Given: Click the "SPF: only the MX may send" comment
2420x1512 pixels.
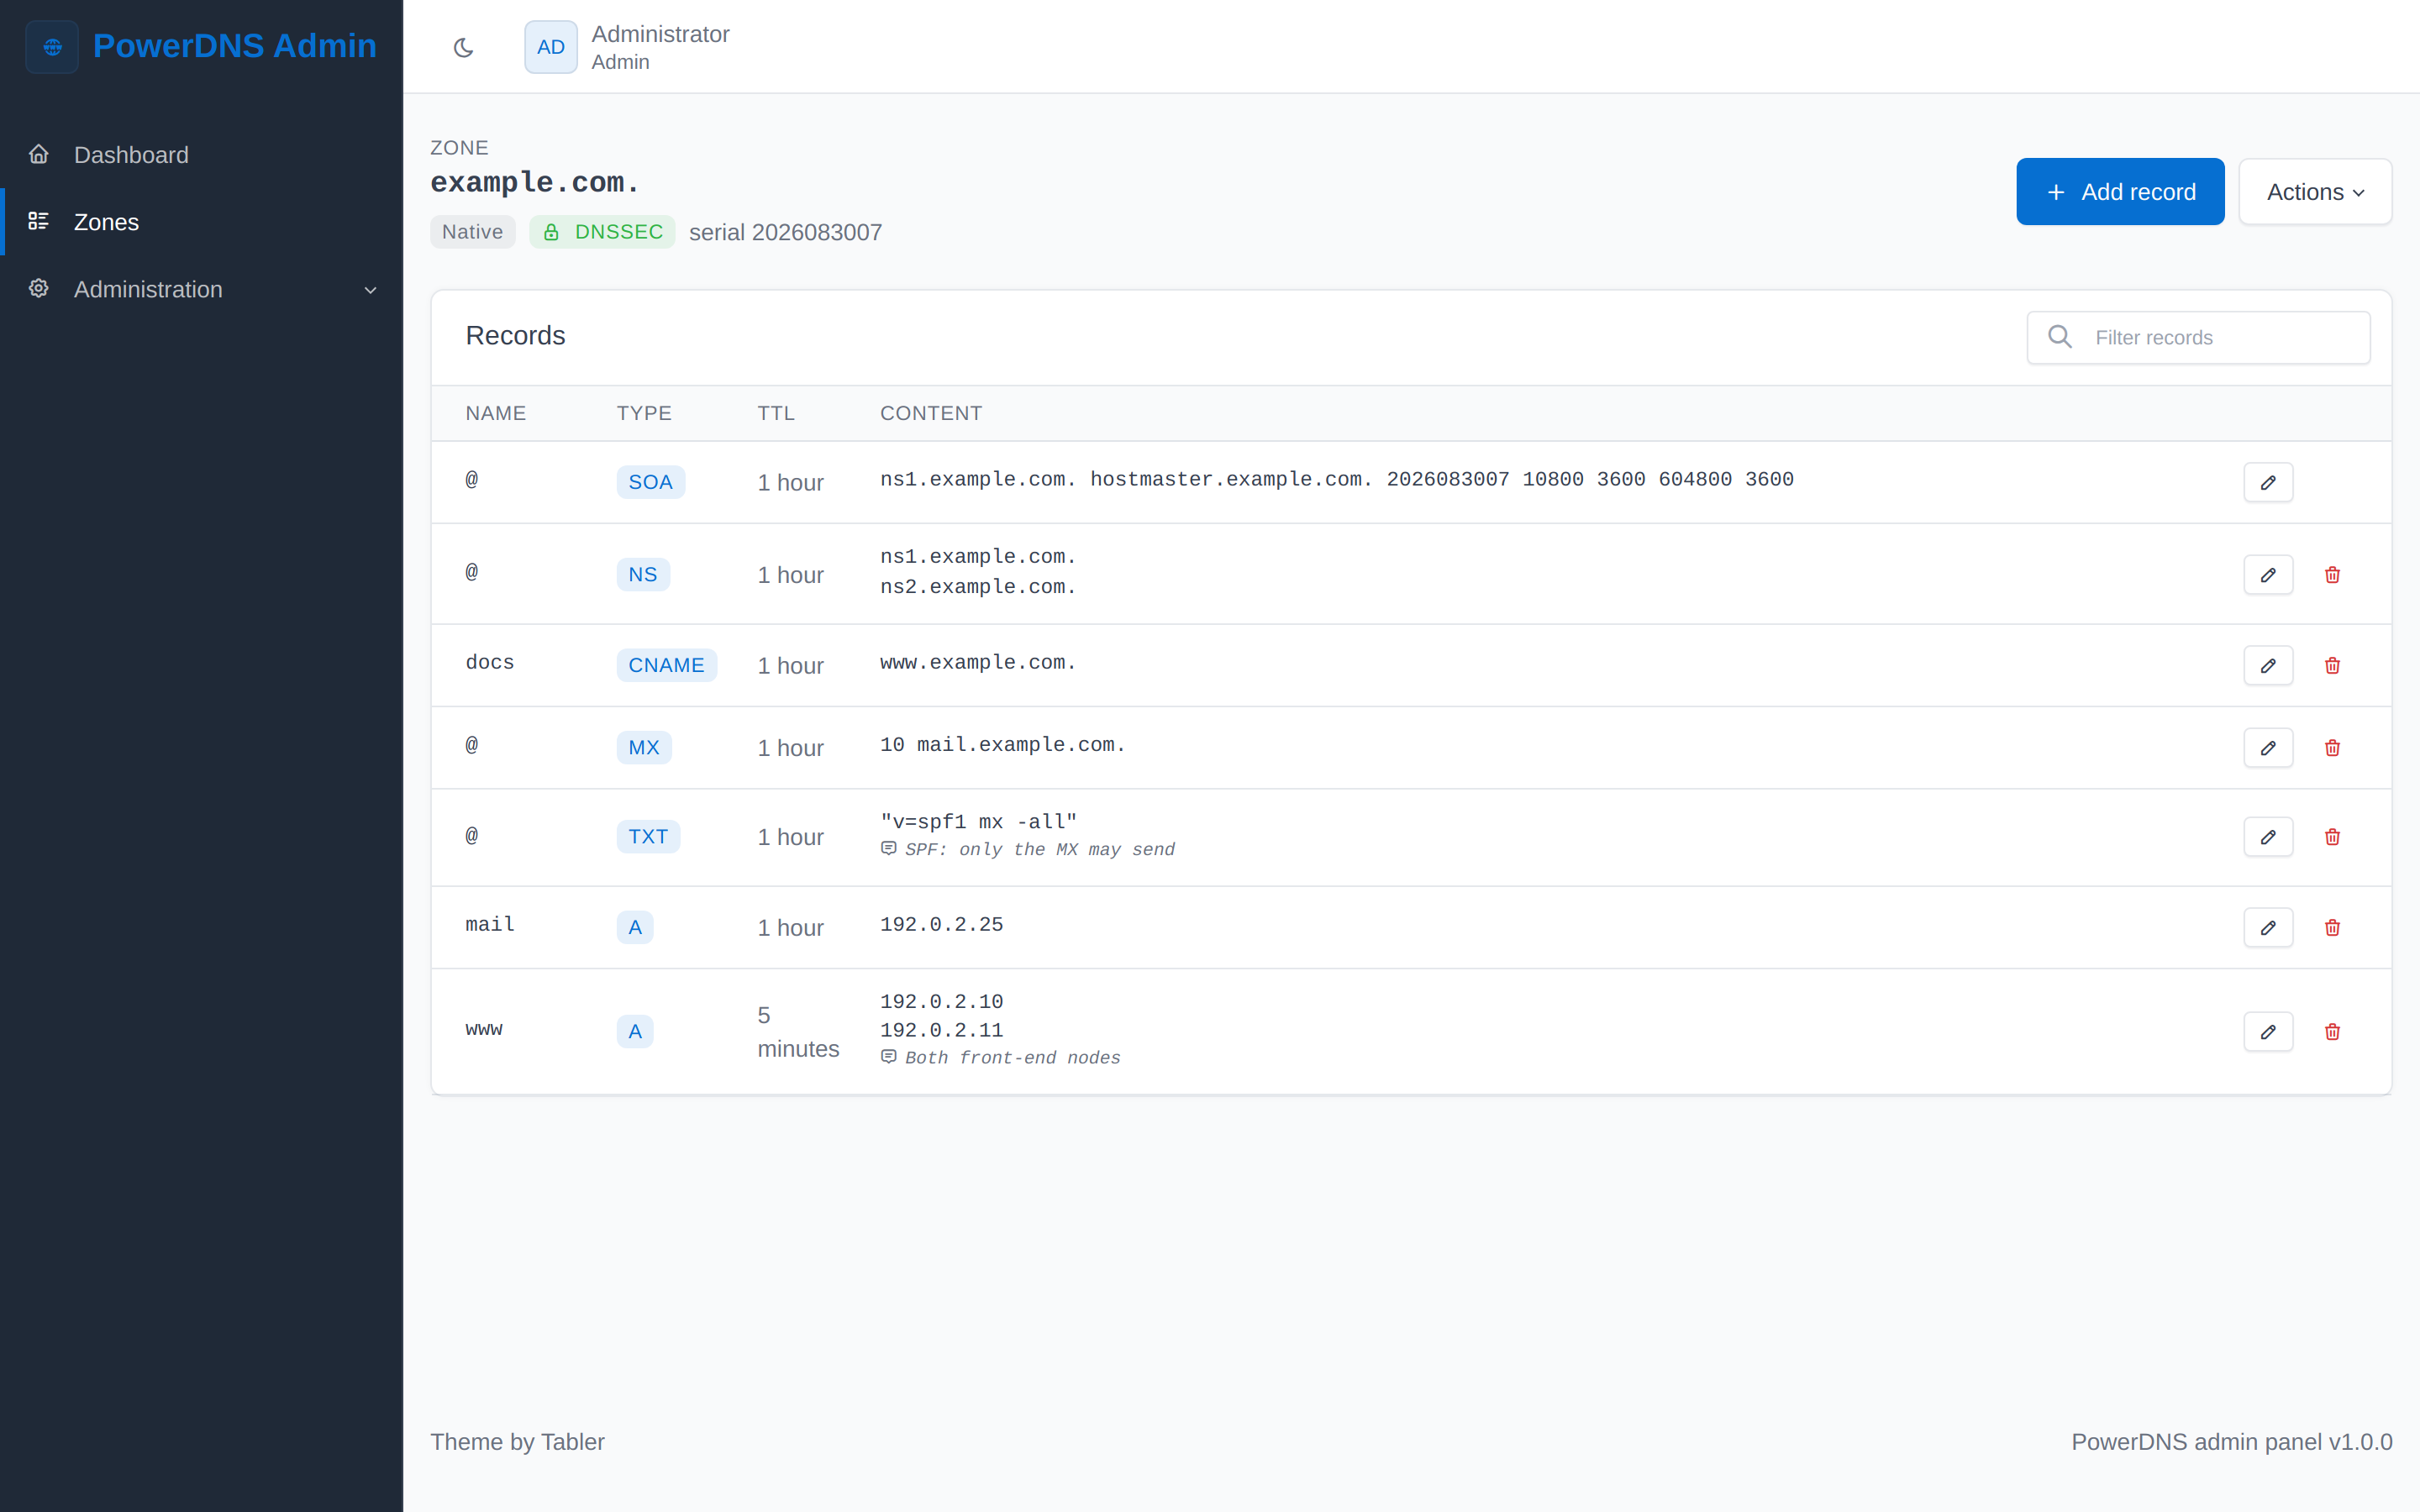Looking at the screenshot, I should [1040, 850].
